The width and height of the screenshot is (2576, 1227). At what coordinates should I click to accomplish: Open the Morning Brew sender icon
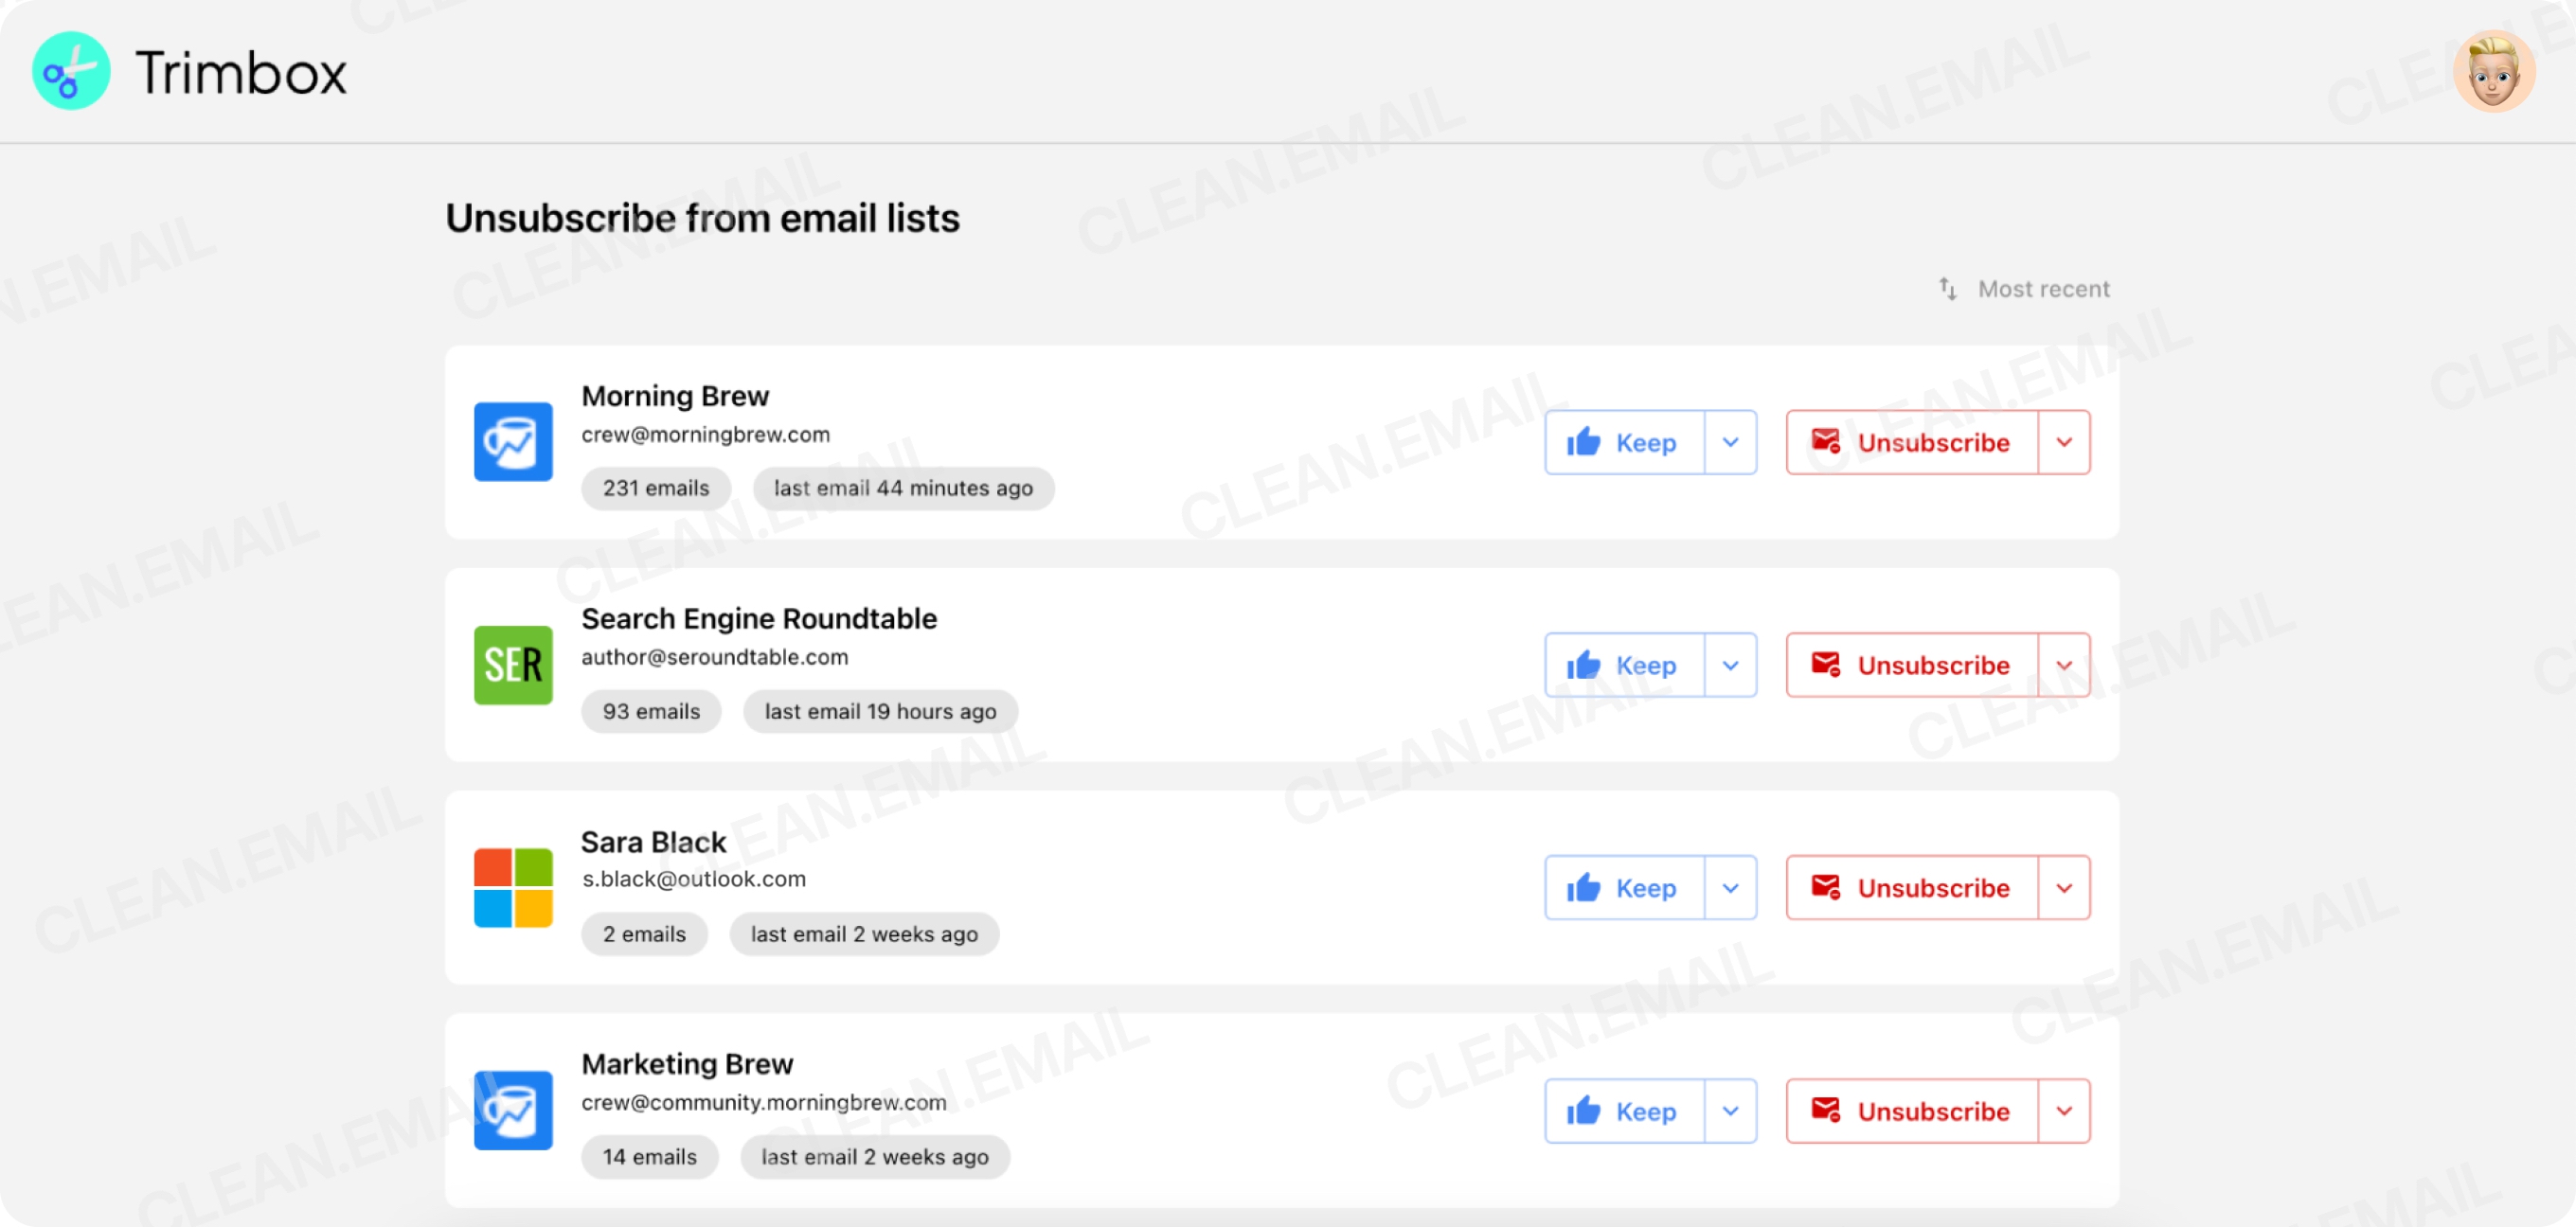(x=513, y=442)
